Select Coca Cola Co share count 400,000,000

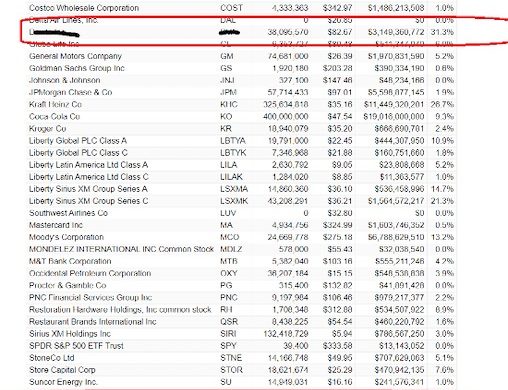[x=285, y=116]
